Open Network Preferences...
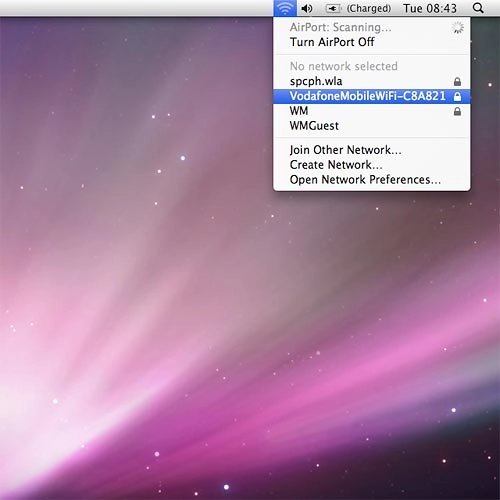Image resolution: width=500 pixels, height=500 pixels. (x=372, y=180)
